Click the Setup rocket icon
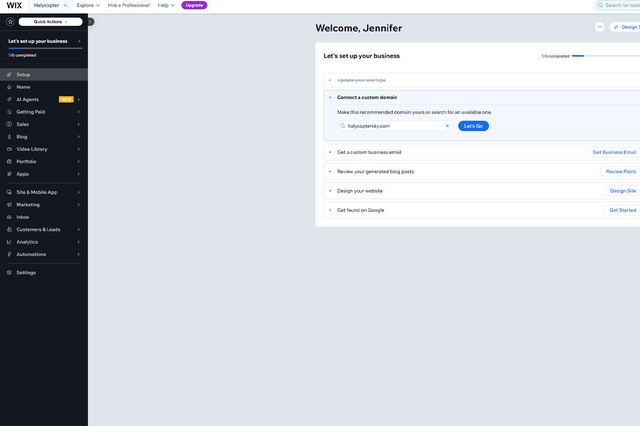The width and height of the screenshot is (640, 426). pos(9,75)
